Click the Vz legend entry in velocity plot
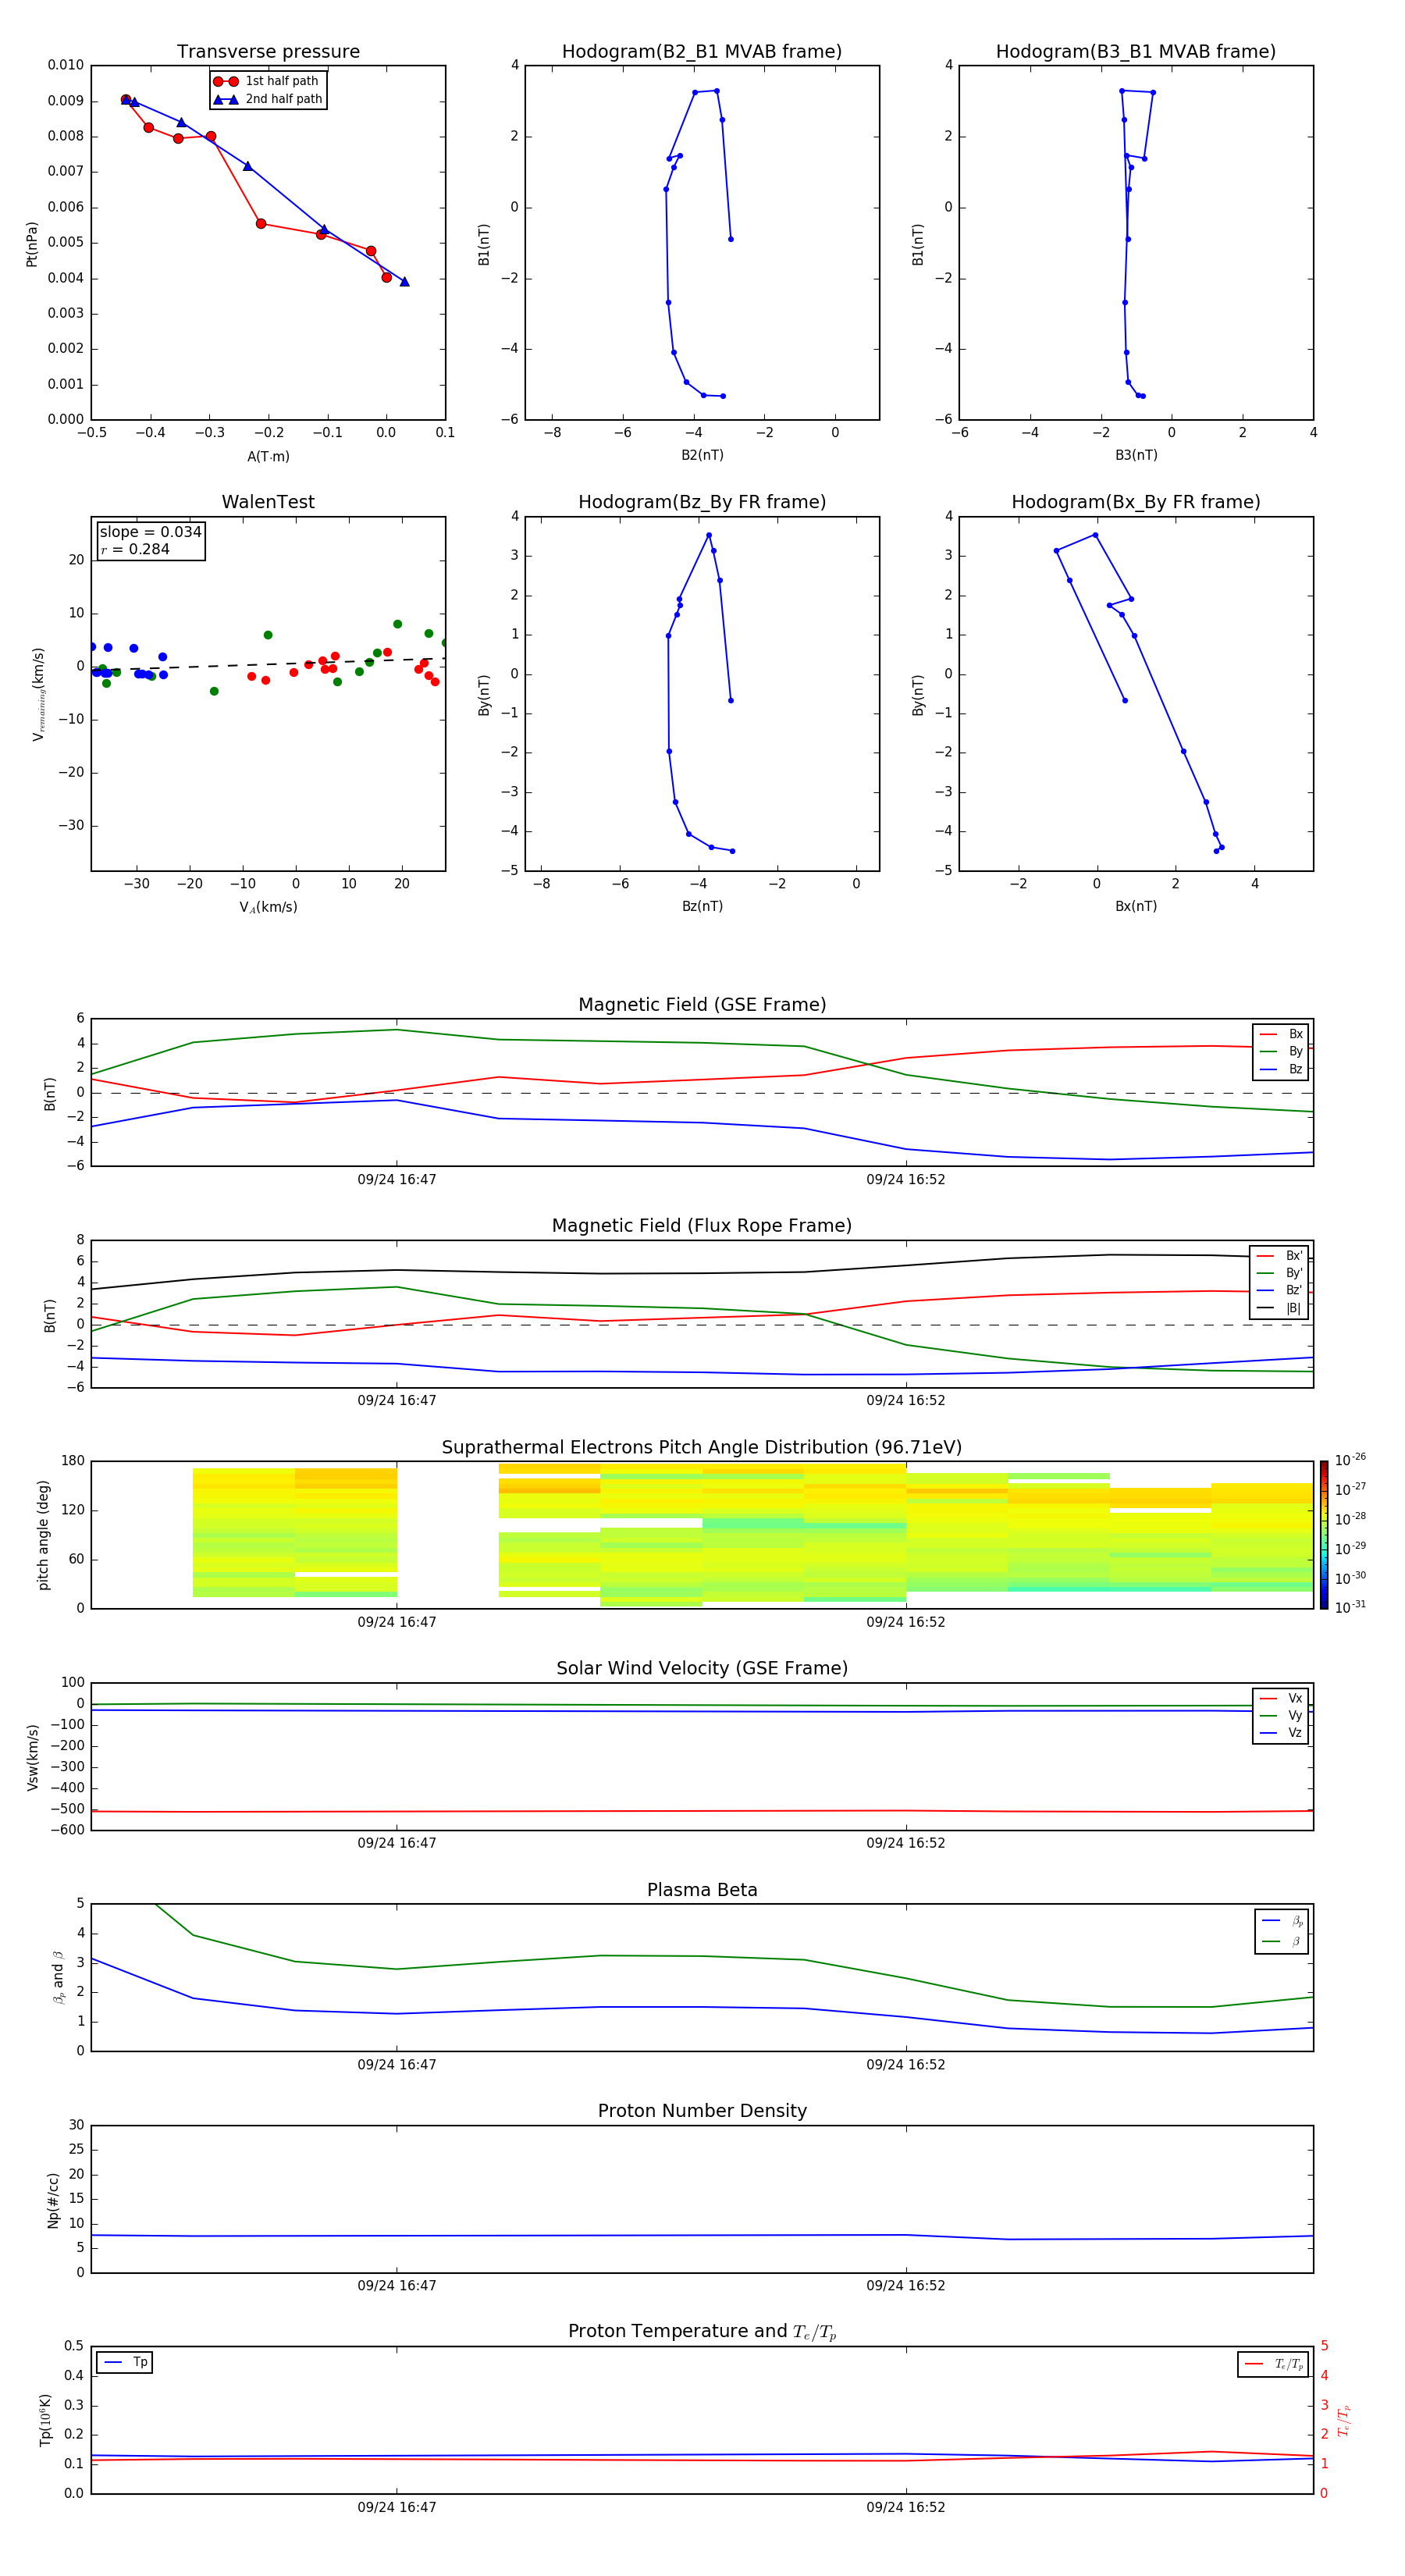This screenshot has height=2576, width=1405. point(1282,1733)
